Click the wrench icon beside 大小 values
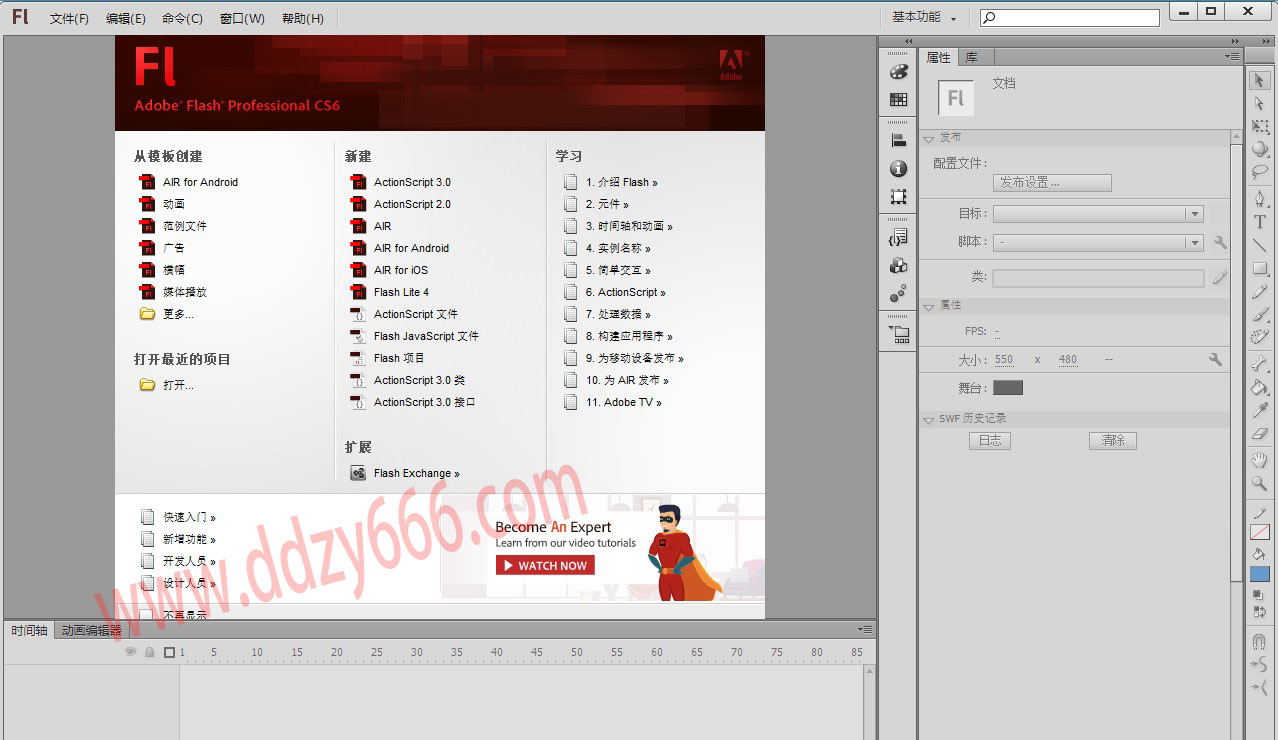This screenshot has width=1278, height=740. (1215, 359)
